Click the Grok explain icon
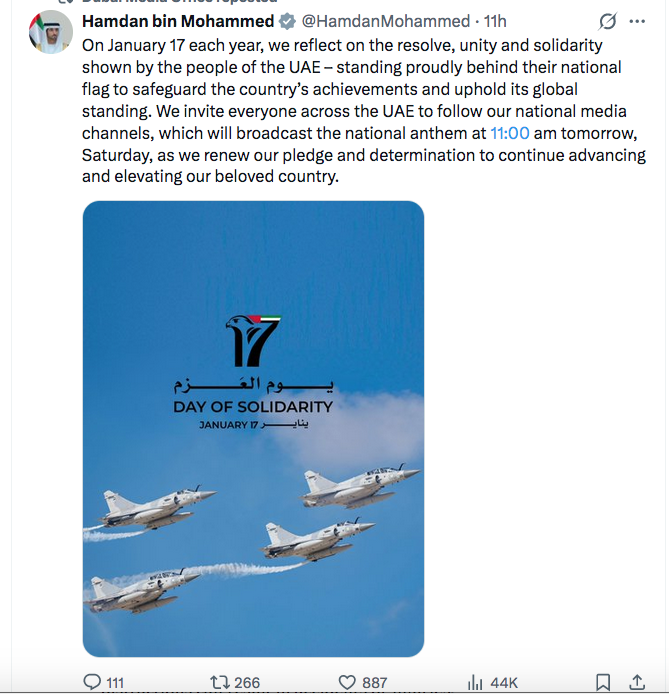Screen dimensions: 669x694 tap(606, 22)
